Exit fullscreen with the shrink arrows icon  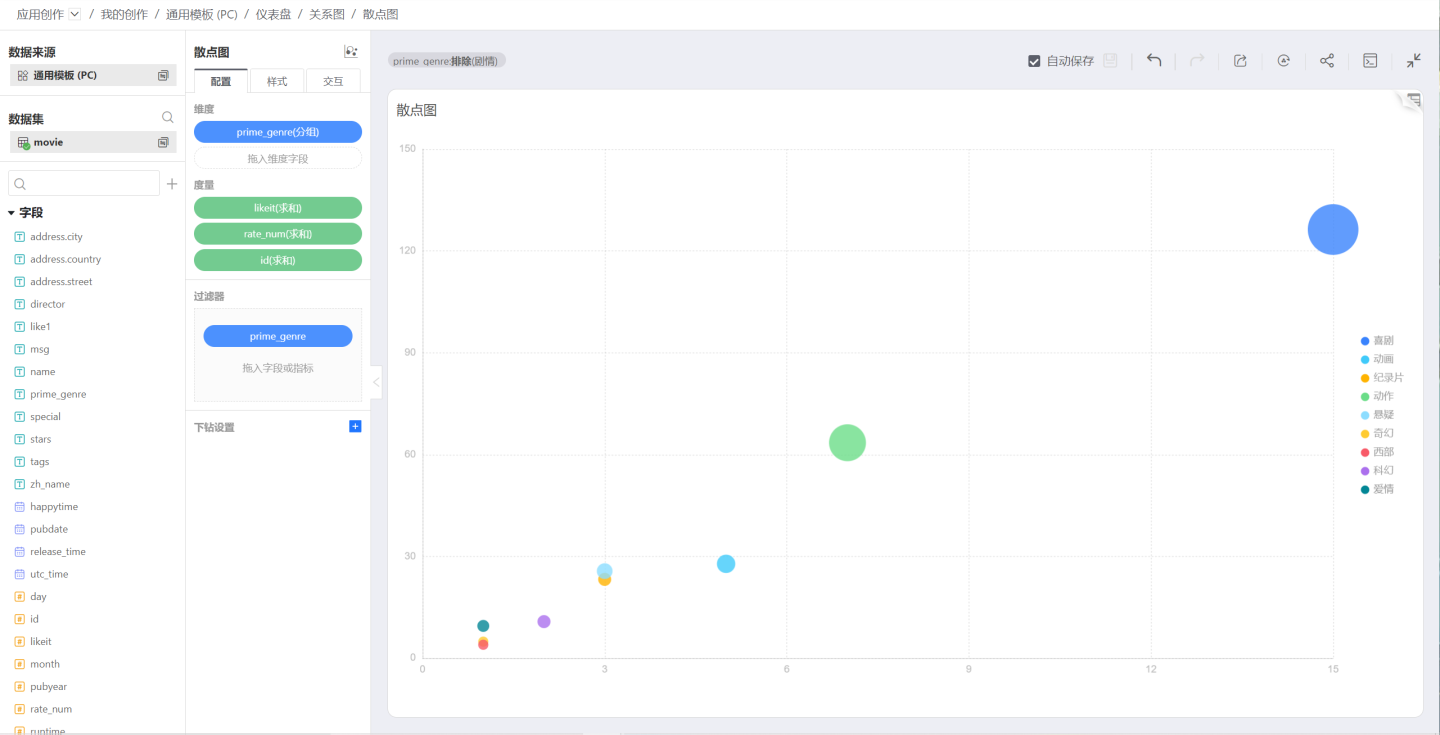click(1413, 61)
